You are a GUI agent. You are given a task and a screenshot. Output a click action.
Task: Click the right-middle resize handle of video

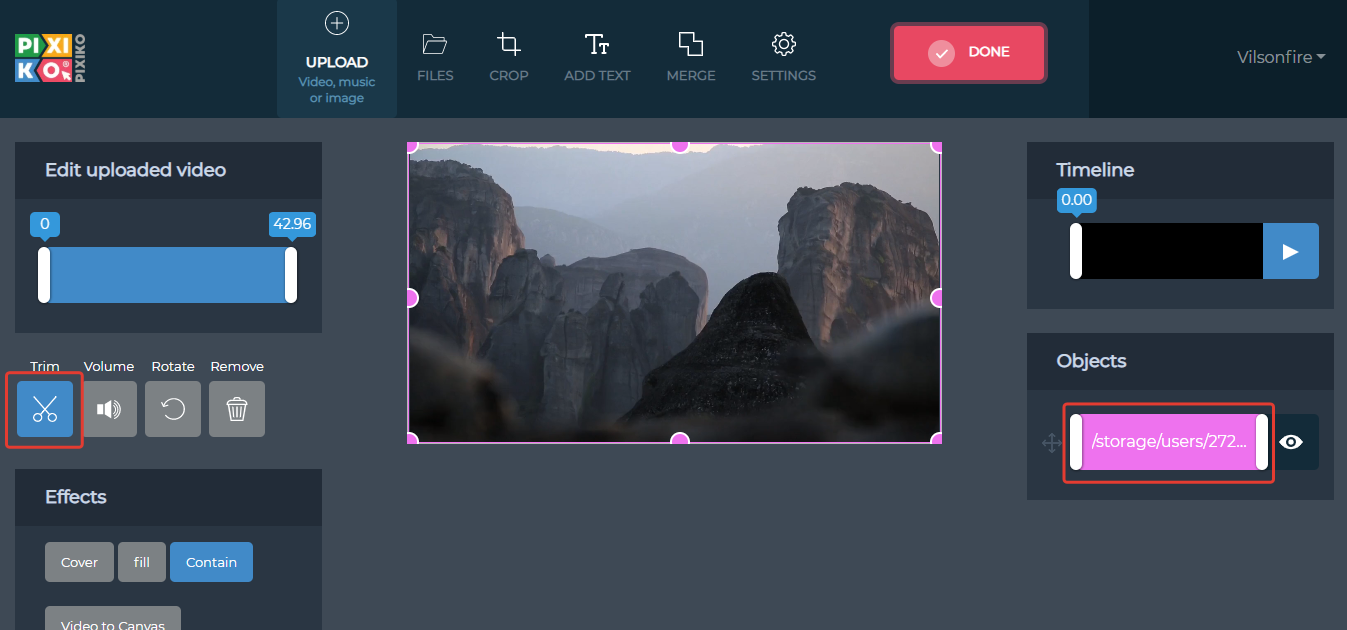click(x=938, y=297)
